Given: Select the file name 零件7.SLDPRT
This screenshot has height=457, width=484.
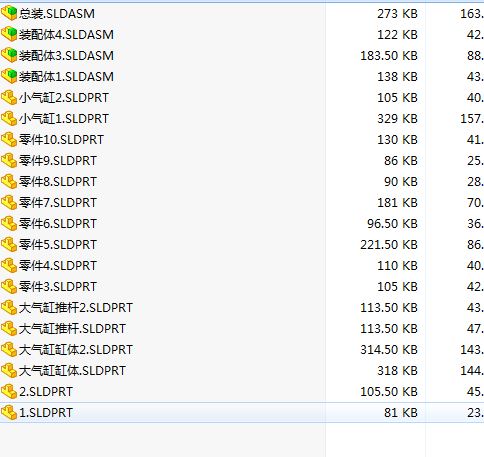Looking at the screenshot, I should 58,203.
